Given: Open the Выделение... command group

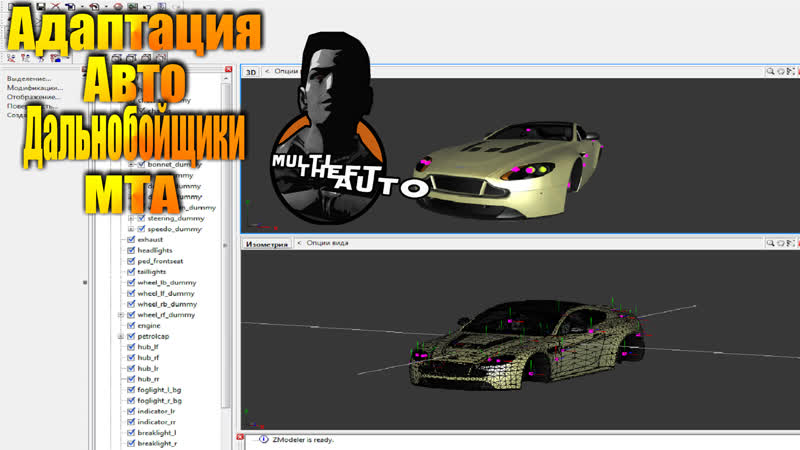Looking at the screenshot, I should pos(29,79).
